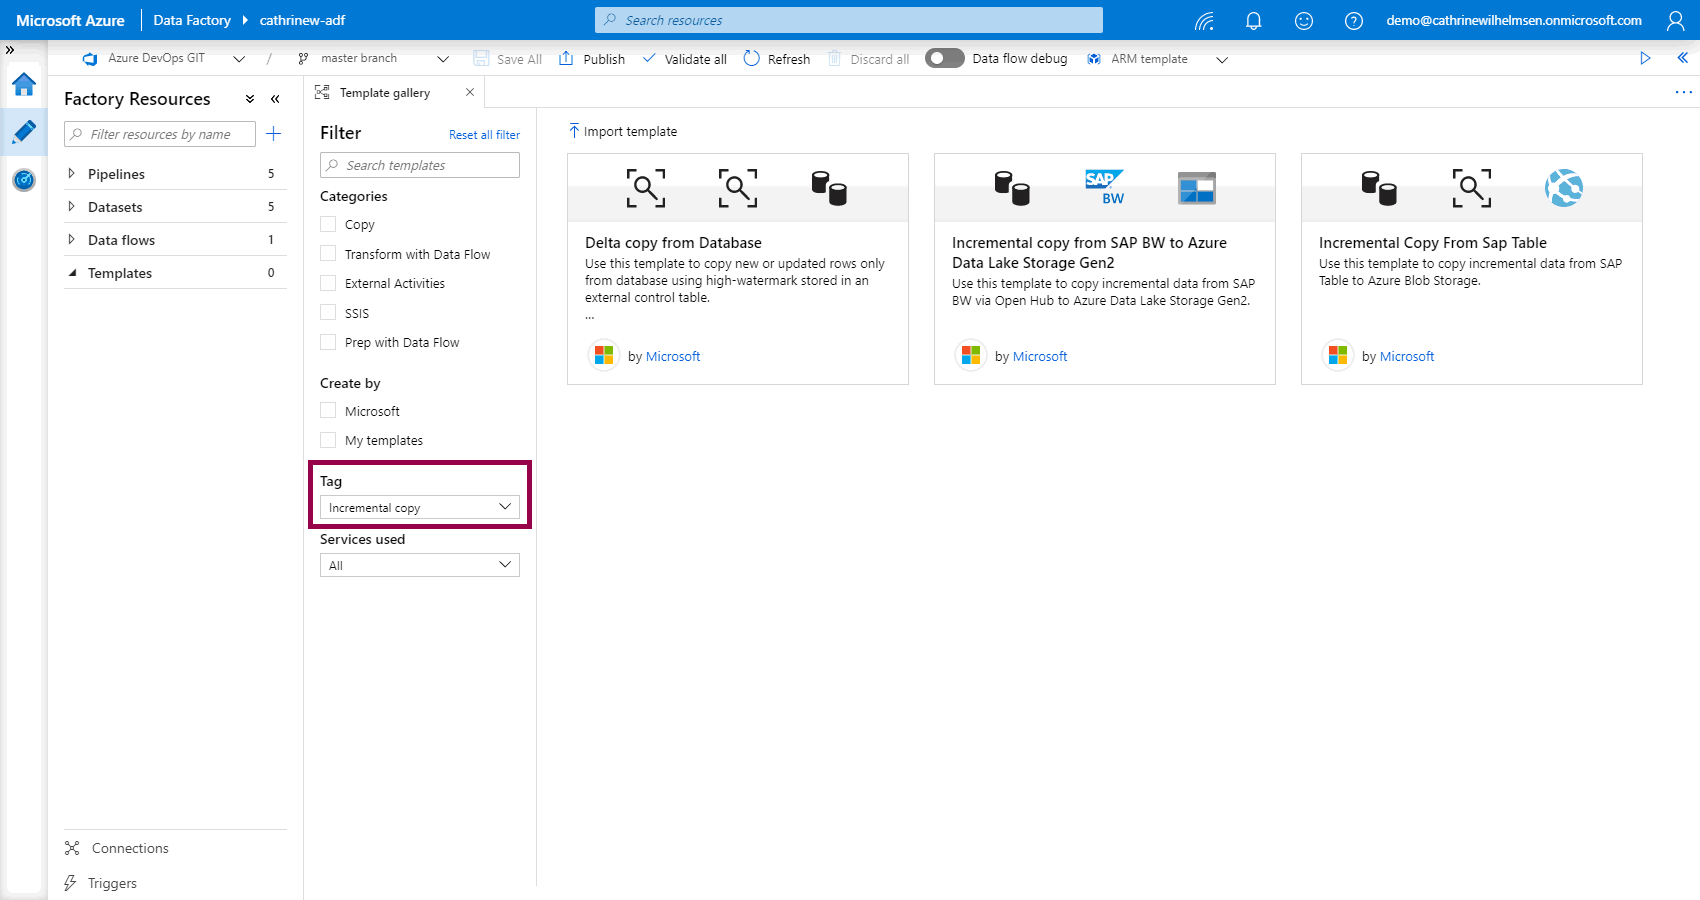Open the Author pencil icon in sidebar
The image size is (1700, 900).
(23, 132)
